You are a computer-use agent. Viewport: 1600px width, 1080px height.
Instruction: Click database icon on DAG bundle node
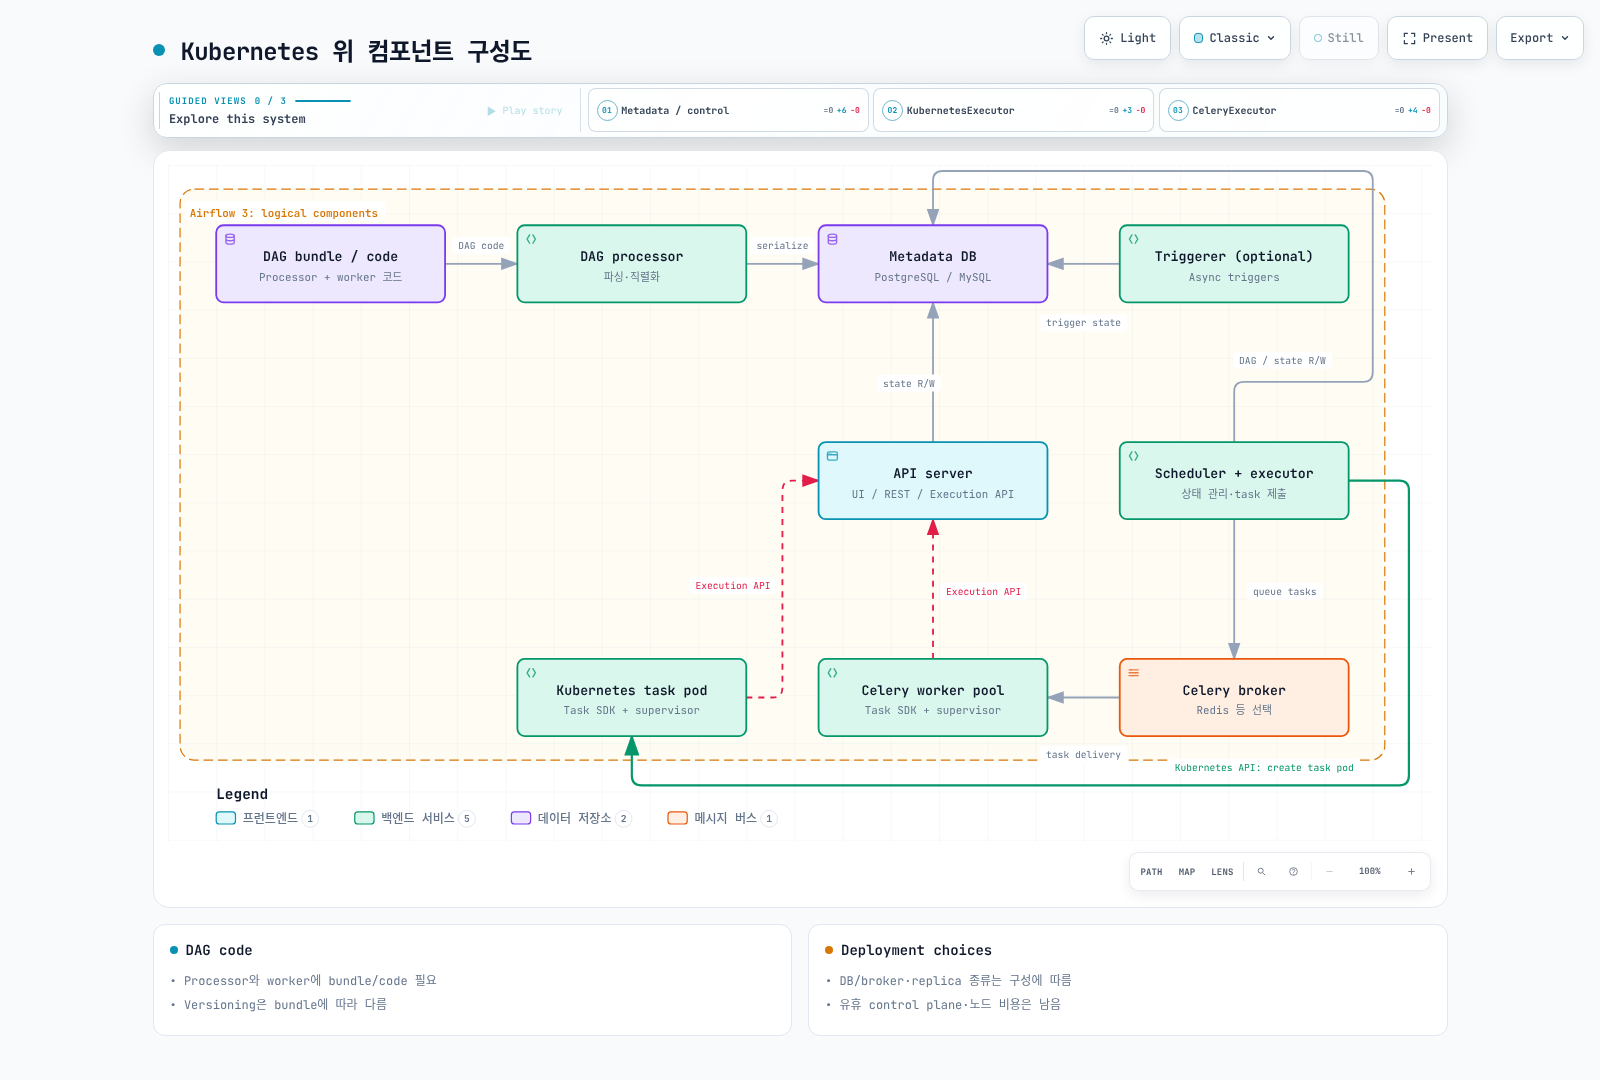point(230,239)
